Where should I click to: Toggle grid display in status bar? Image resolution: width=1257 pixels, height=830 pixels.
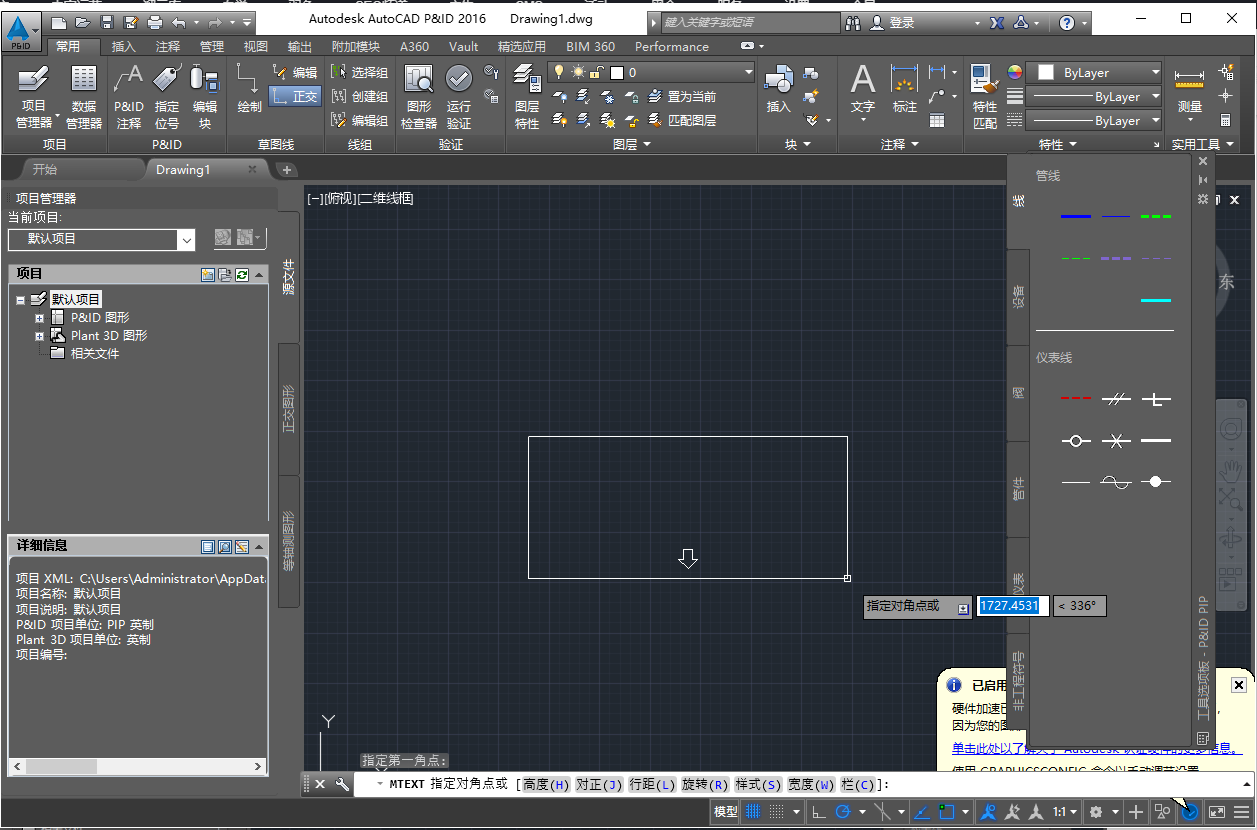pyautogui.click(x=753, y=811)
